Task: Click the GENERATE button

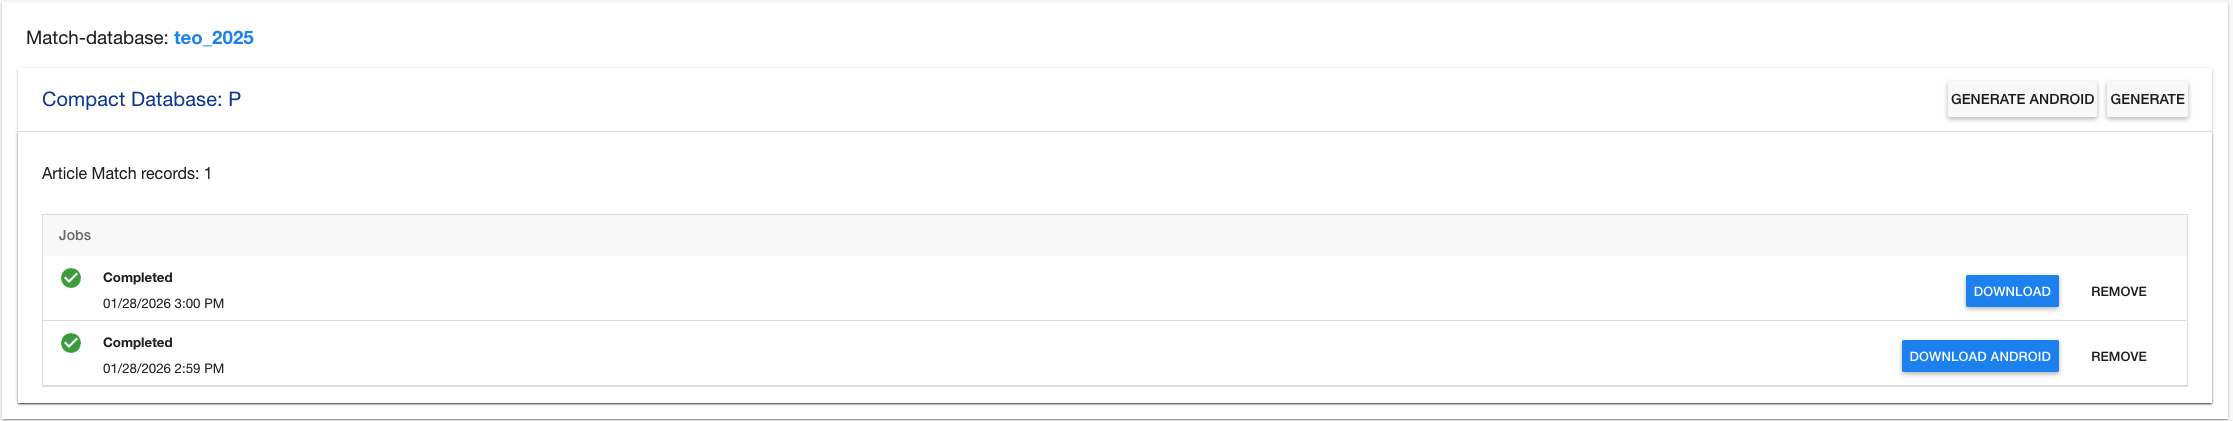Action: click(2147, 99)
